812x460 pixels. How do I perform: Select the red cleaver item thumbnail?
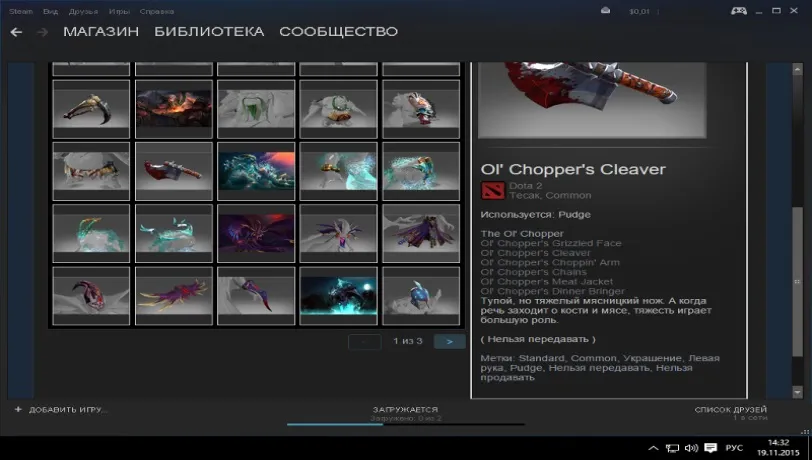click(x=174, y=171)
